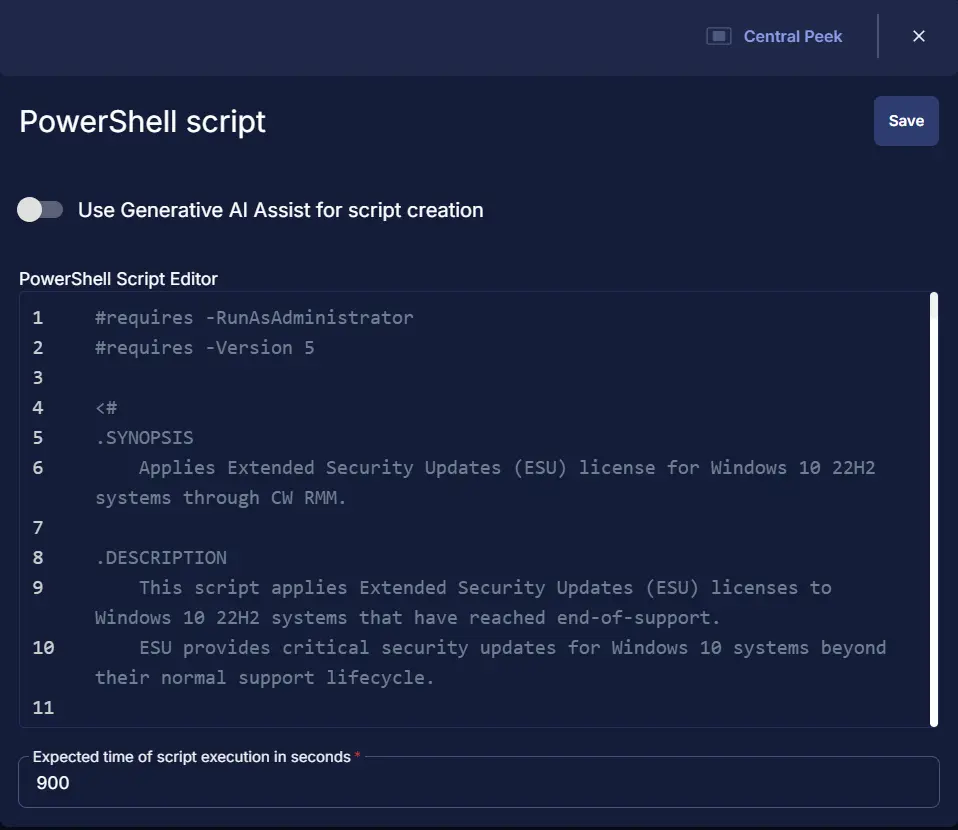The height and width of the screenshot is (830, 958).
Task: Click the #requires -RunAsAdministrator line
Action: (x=253, y=317)
